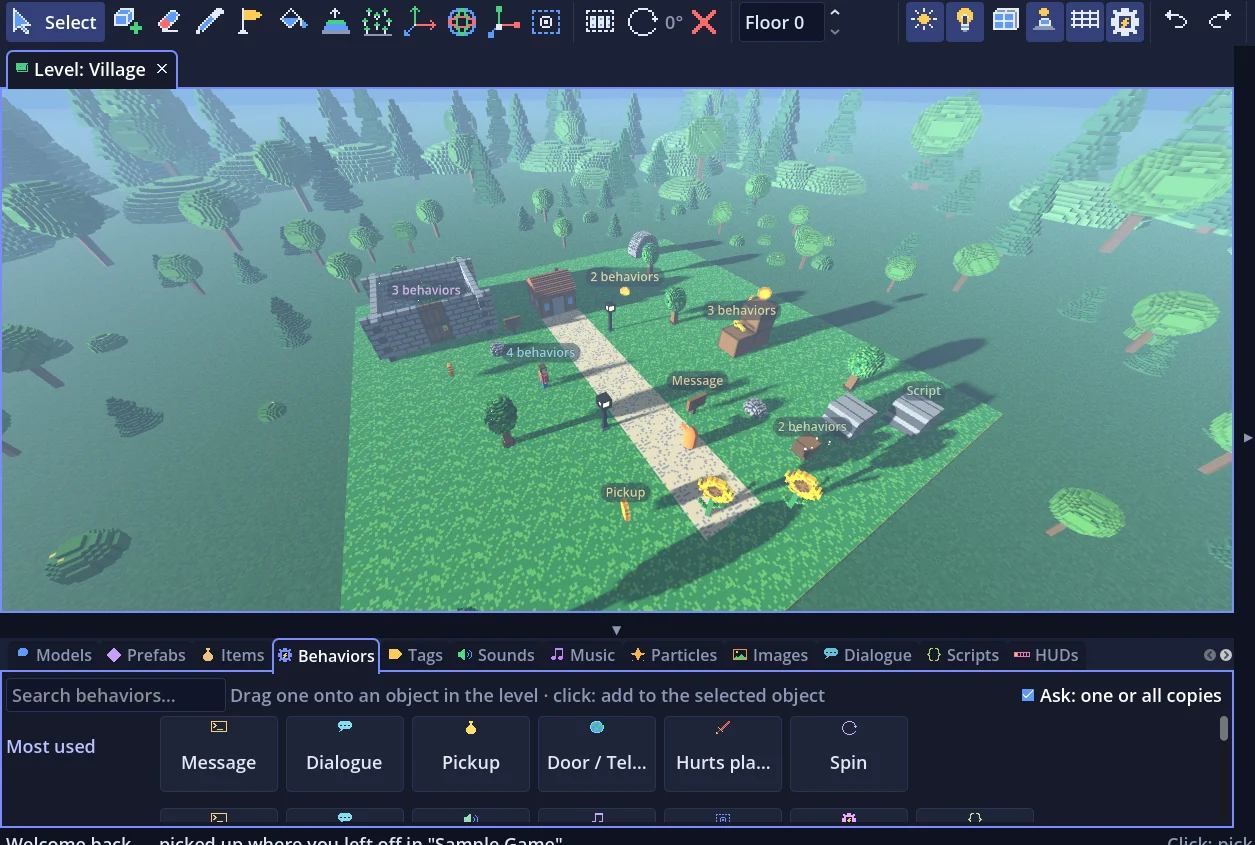Pick the eraser tool

pos(168,22)
